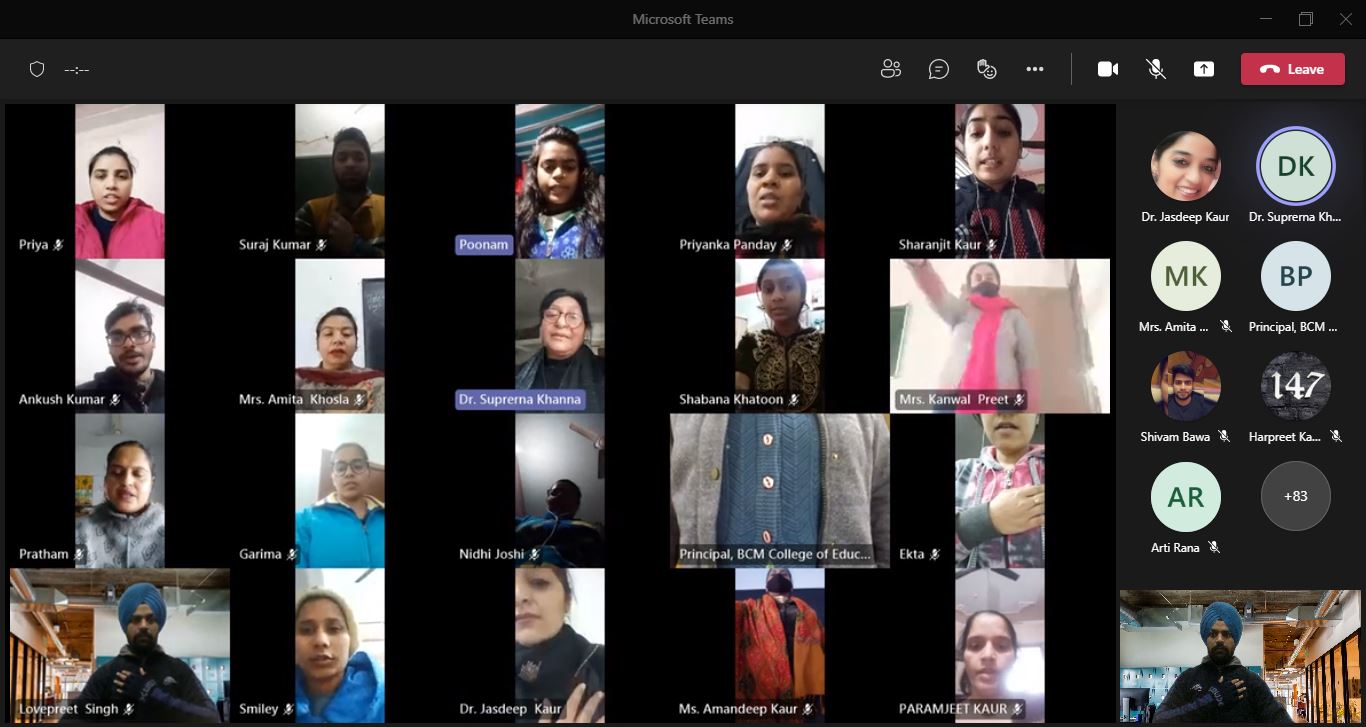Select Shabana Khatoon's video tile
Viewport: 1366px width, 727px height.
(x=780, y=336)
